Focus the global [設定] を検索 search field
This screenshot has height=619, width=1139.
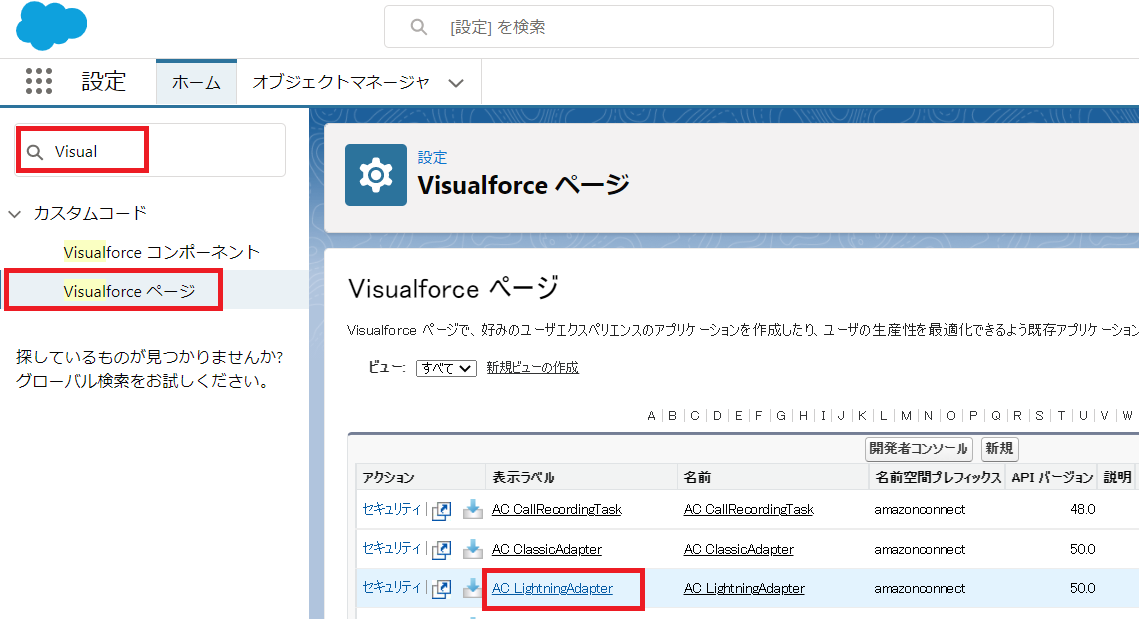(x=718, y=27)
